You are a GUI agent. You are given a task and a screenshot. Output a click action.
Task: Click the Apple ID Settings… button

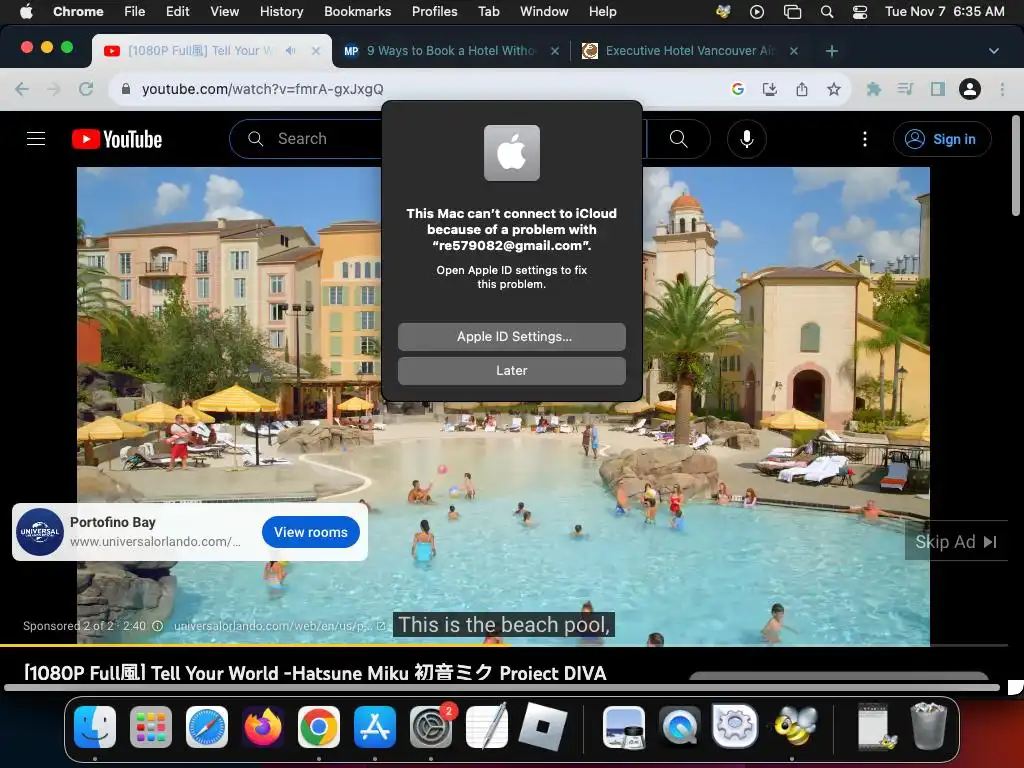511,336
